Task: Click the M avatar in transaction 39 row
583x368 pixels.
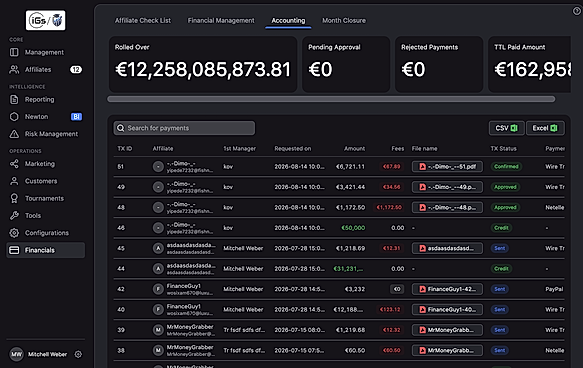Action: tap(158, 330)
